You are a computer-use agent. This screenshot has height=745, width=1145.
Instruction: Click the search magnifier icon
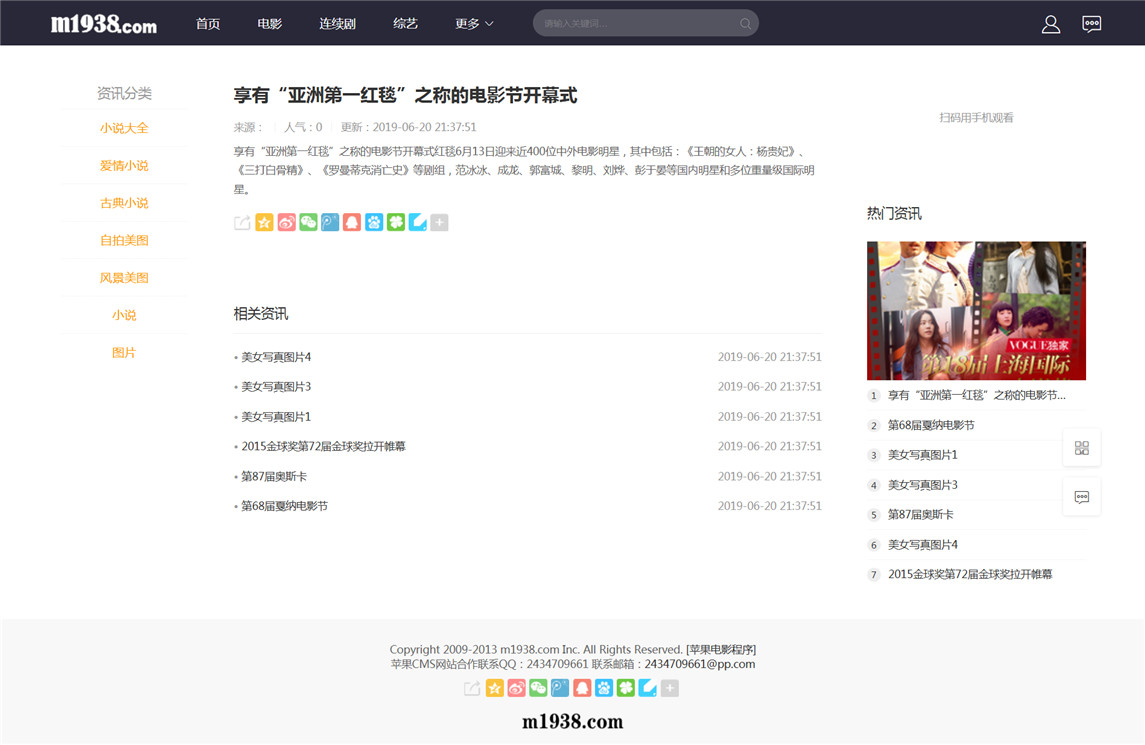(x=745, y=23)
